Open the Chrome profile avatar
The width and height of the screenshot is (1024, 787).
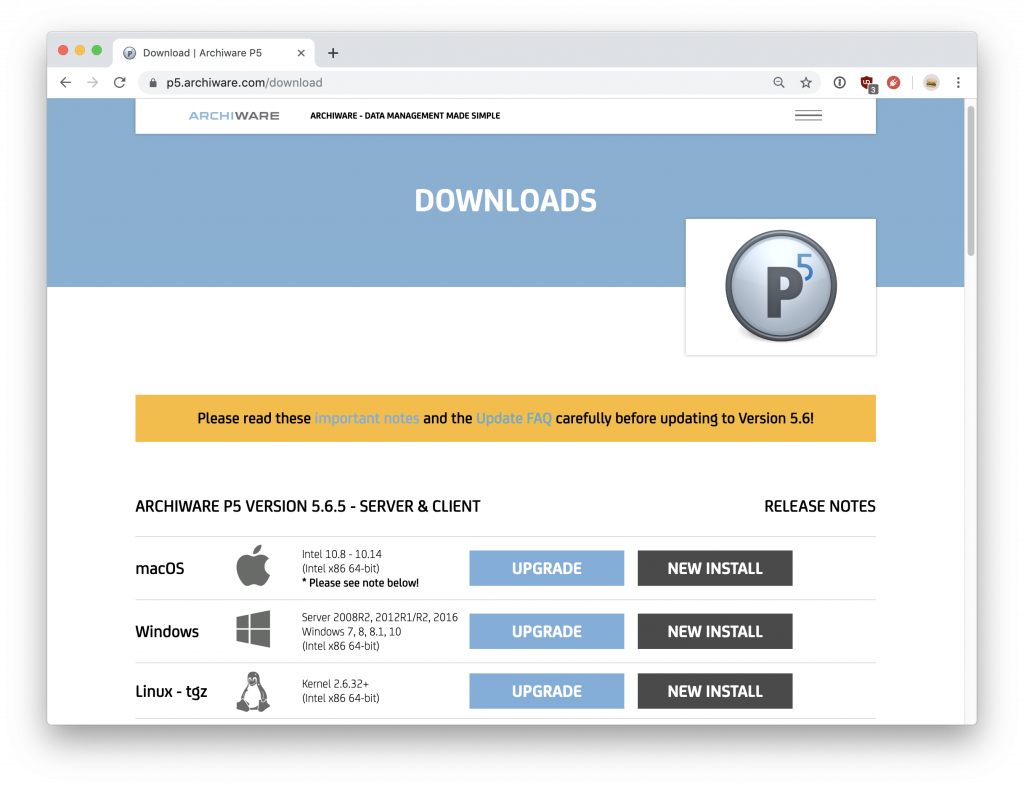click(x=931, y=82)
